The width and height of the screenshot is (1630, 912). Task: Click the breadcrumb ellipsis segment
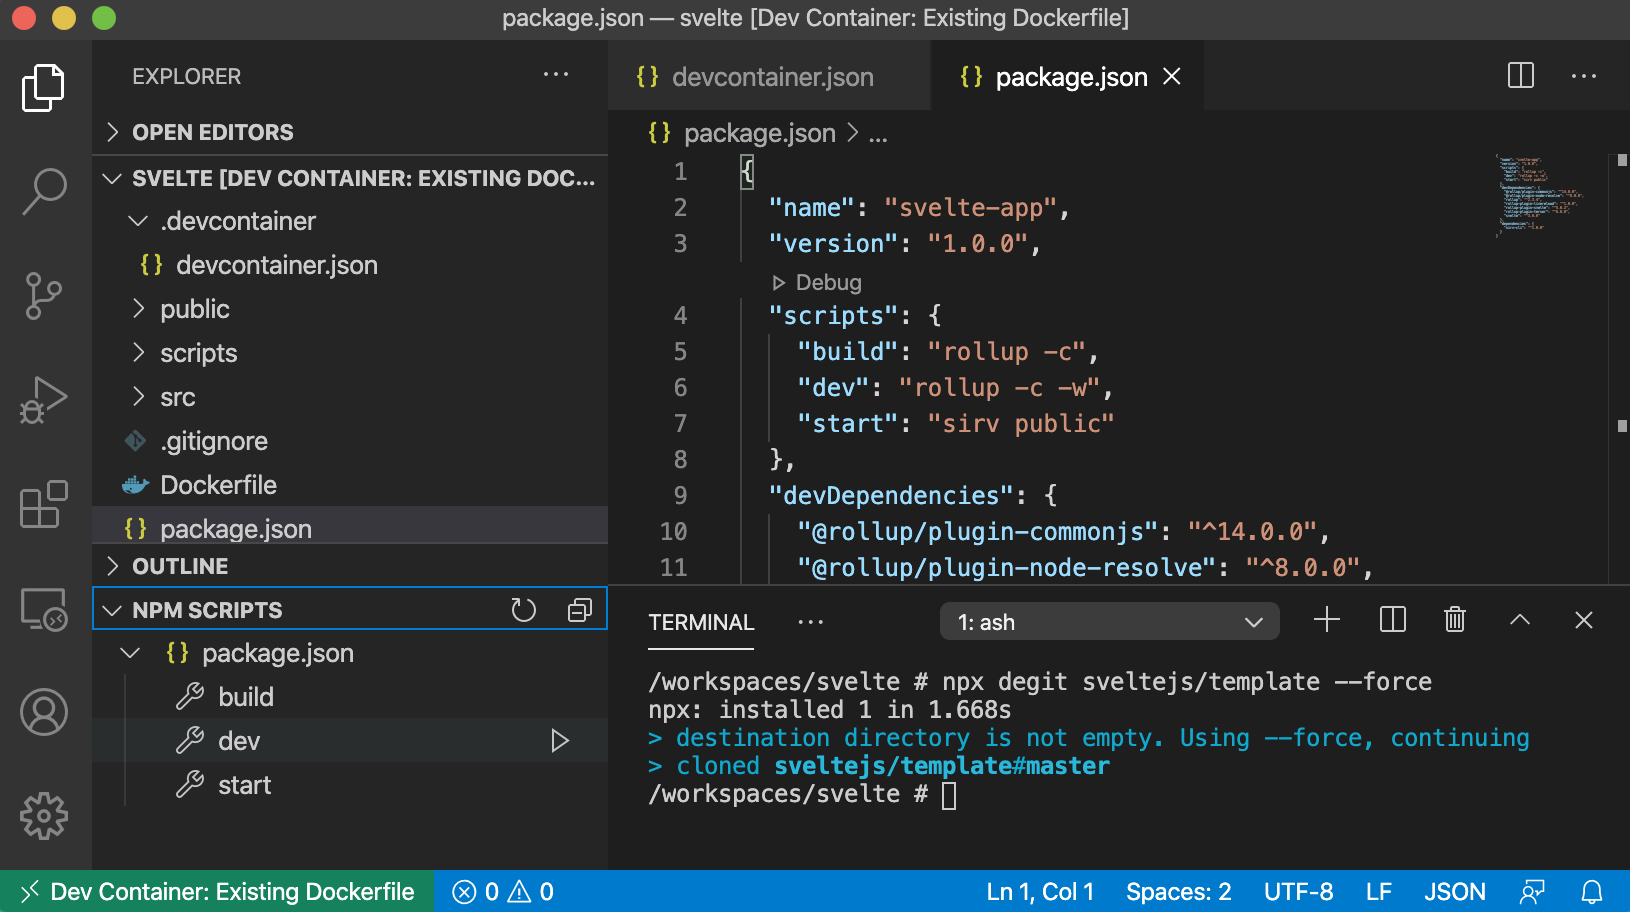coord(878,134)
